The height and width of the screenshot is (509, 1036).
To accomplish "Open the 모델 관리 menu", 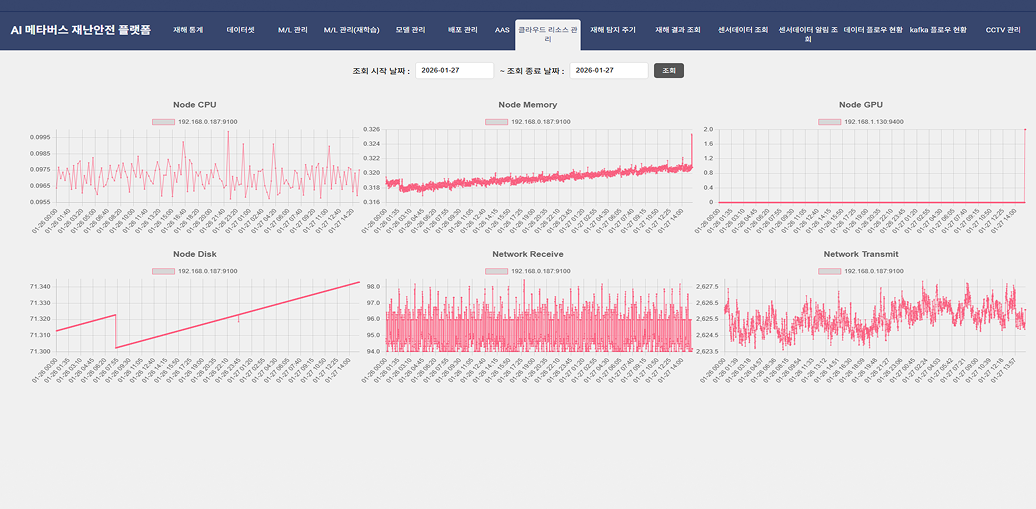I will tap(410, 30).
